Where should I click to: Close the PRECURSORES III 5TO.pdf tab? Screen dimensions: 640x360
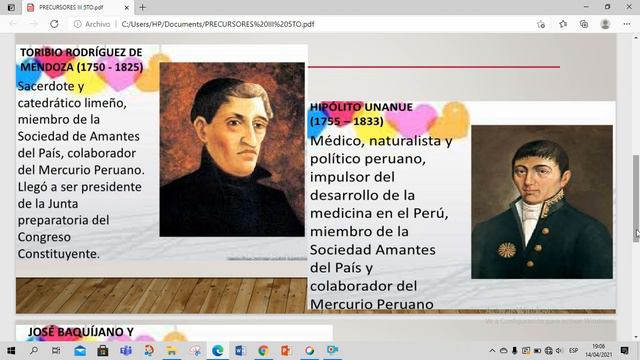pyautogui.click(x=127, y=7)
